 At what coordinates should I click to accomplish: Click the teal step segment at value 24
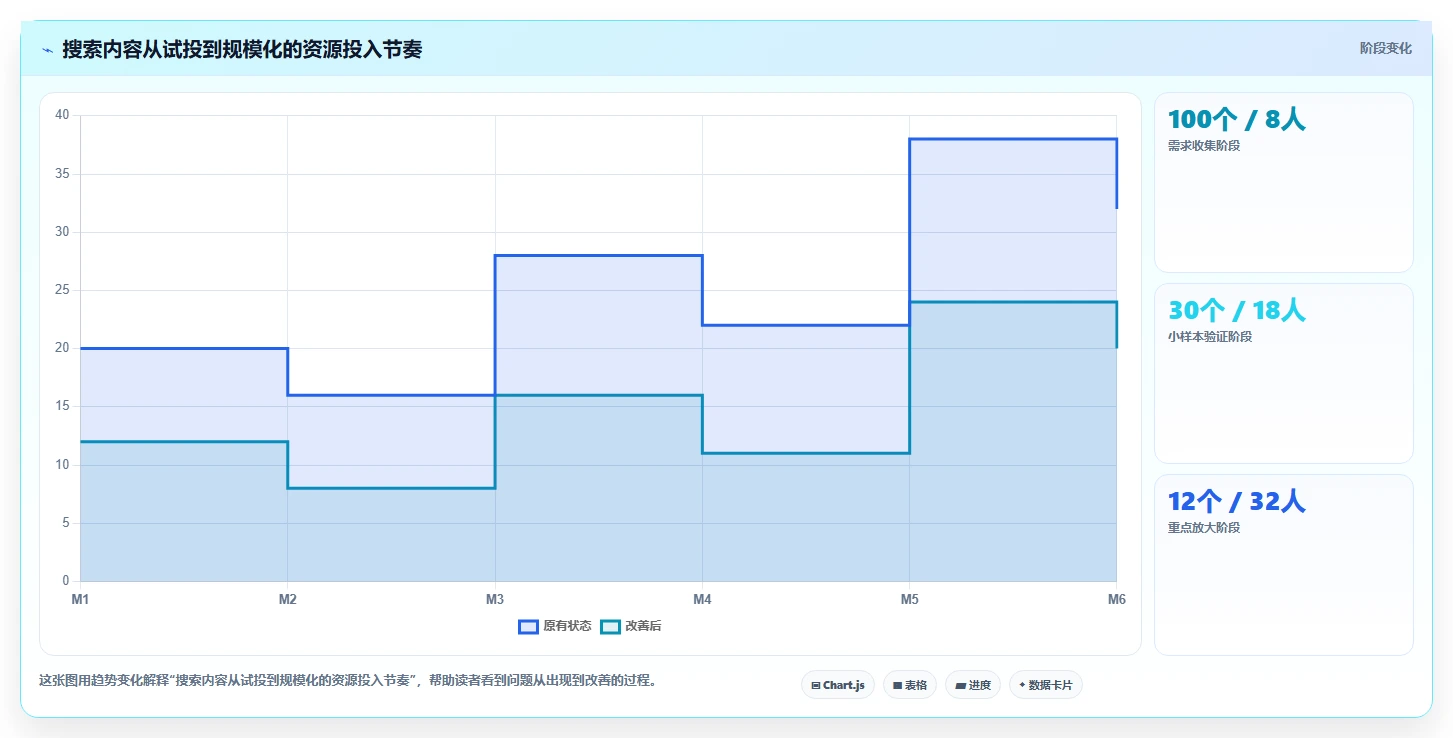click(x=1013, y=302)
